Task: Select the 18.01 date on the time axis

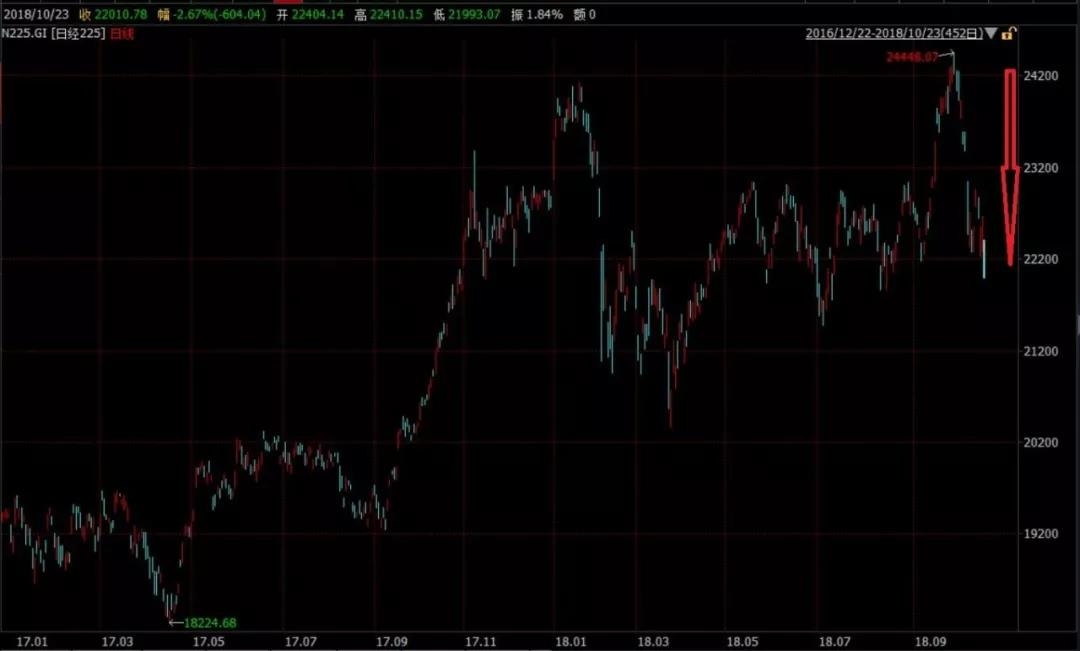Action: point(570,641)
